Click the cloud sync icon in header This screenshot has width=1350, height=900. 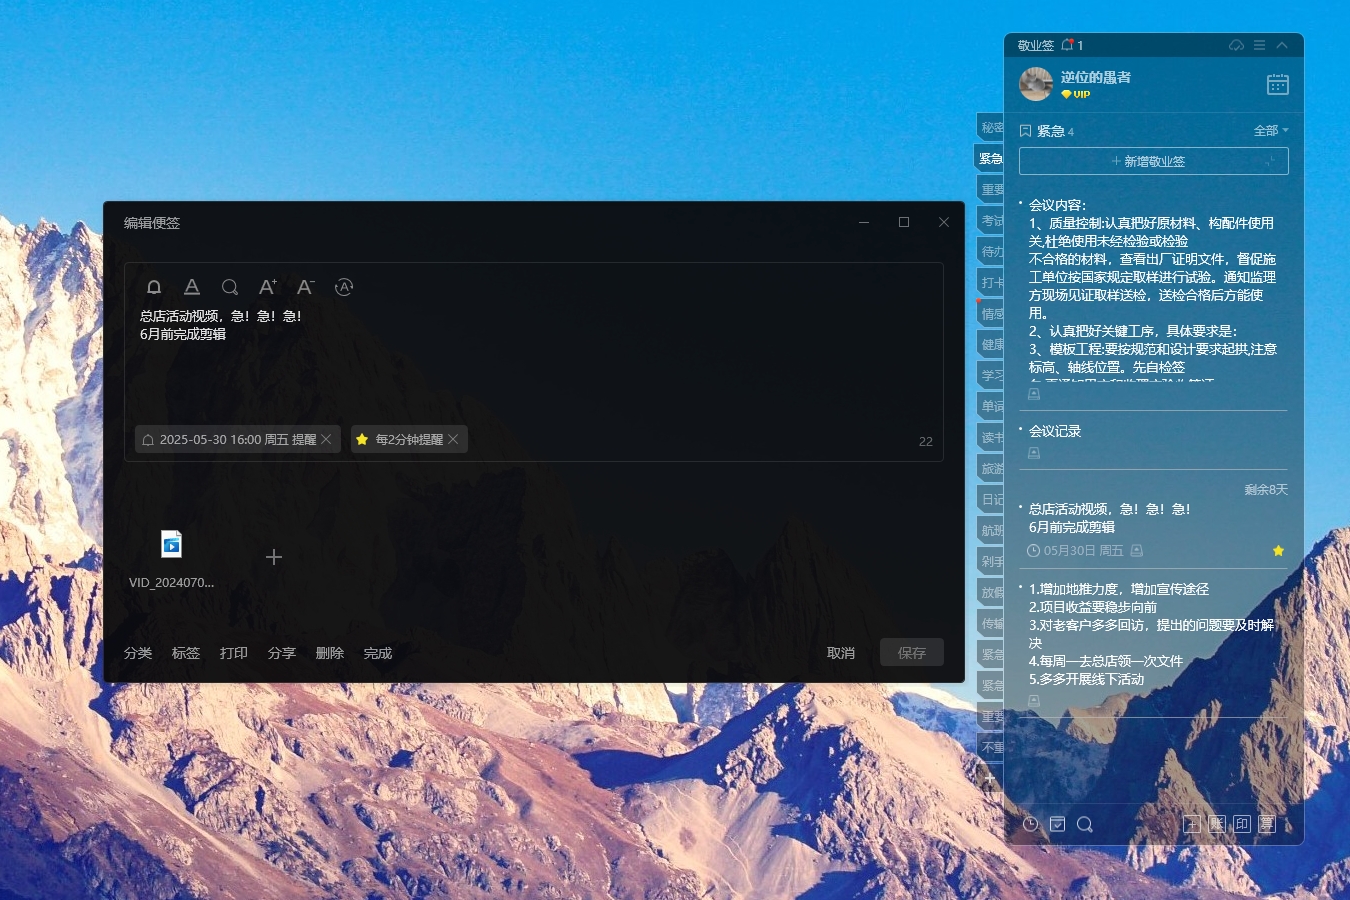pyautogui.click(x=1236, y=45)
